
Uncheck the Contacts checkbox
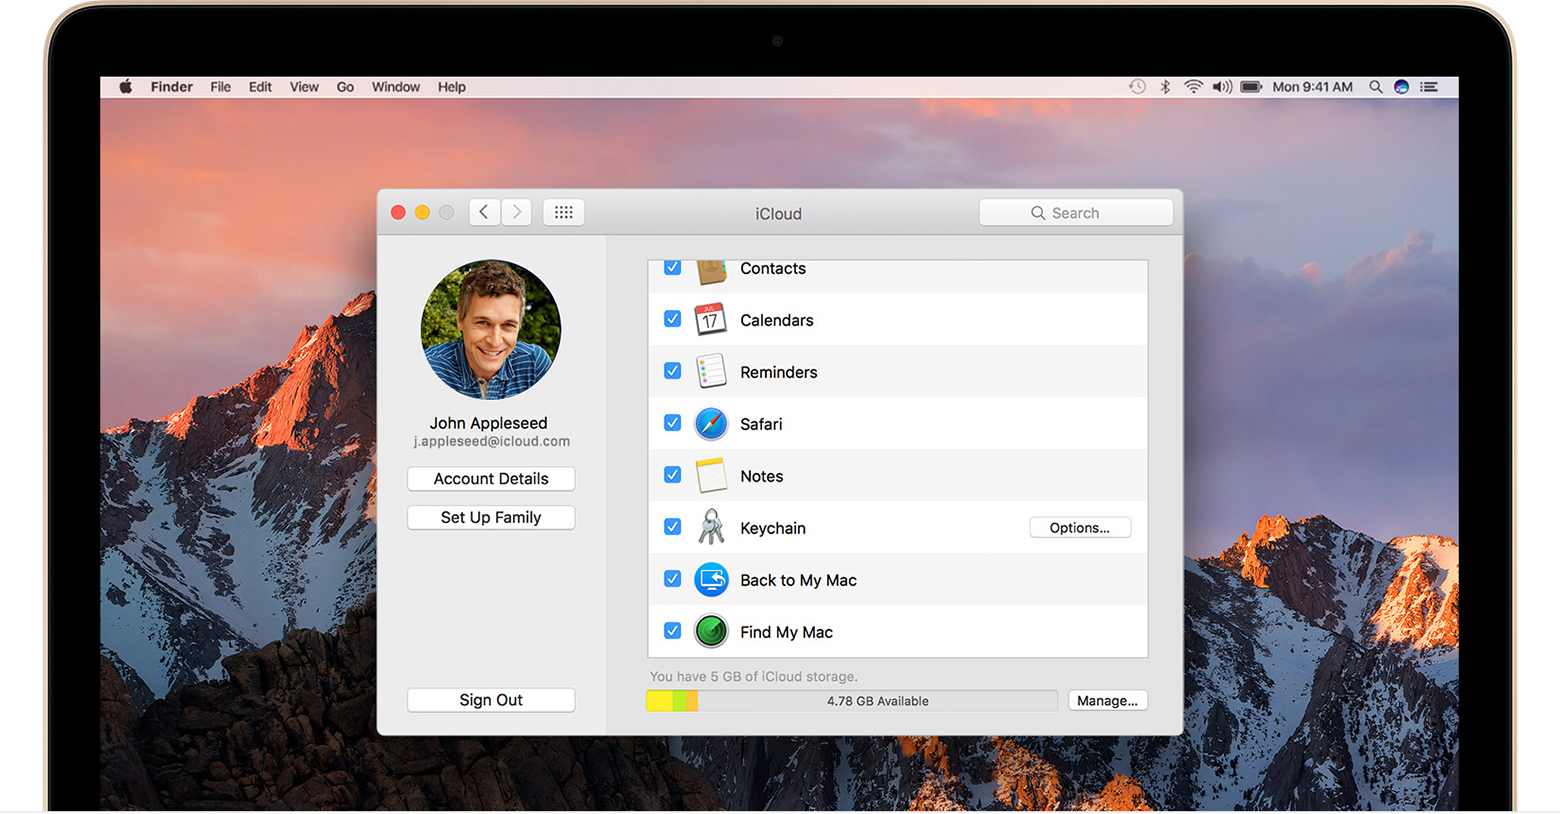(x=673, y=267)
